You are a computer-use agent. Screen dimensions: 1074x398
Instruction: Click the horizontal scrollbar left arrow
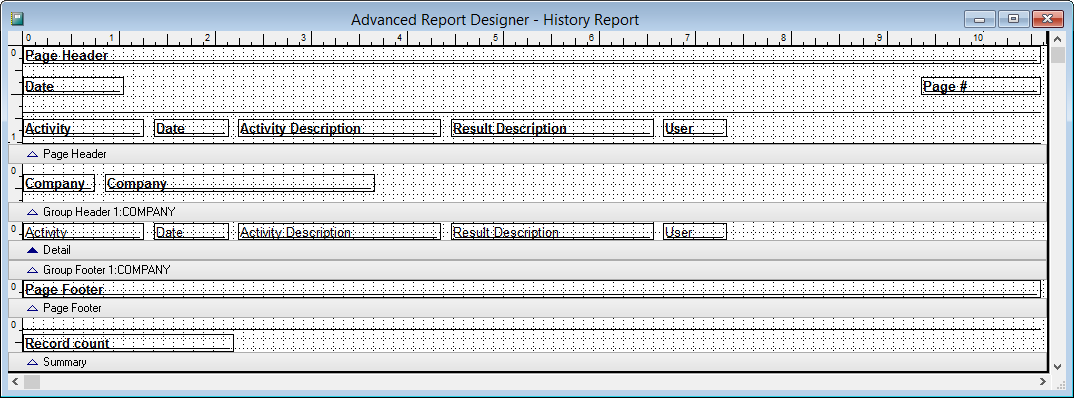(x=15, y=382)
